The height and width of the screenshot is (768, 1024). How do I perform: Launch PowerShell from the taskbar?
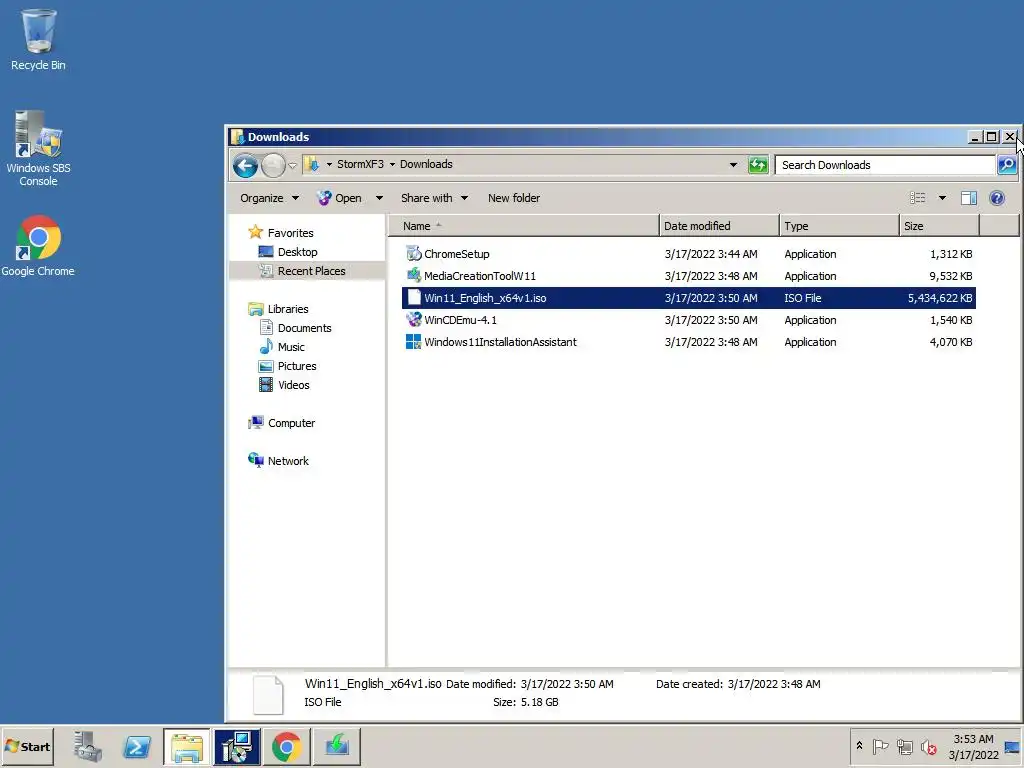click(137, 746)
